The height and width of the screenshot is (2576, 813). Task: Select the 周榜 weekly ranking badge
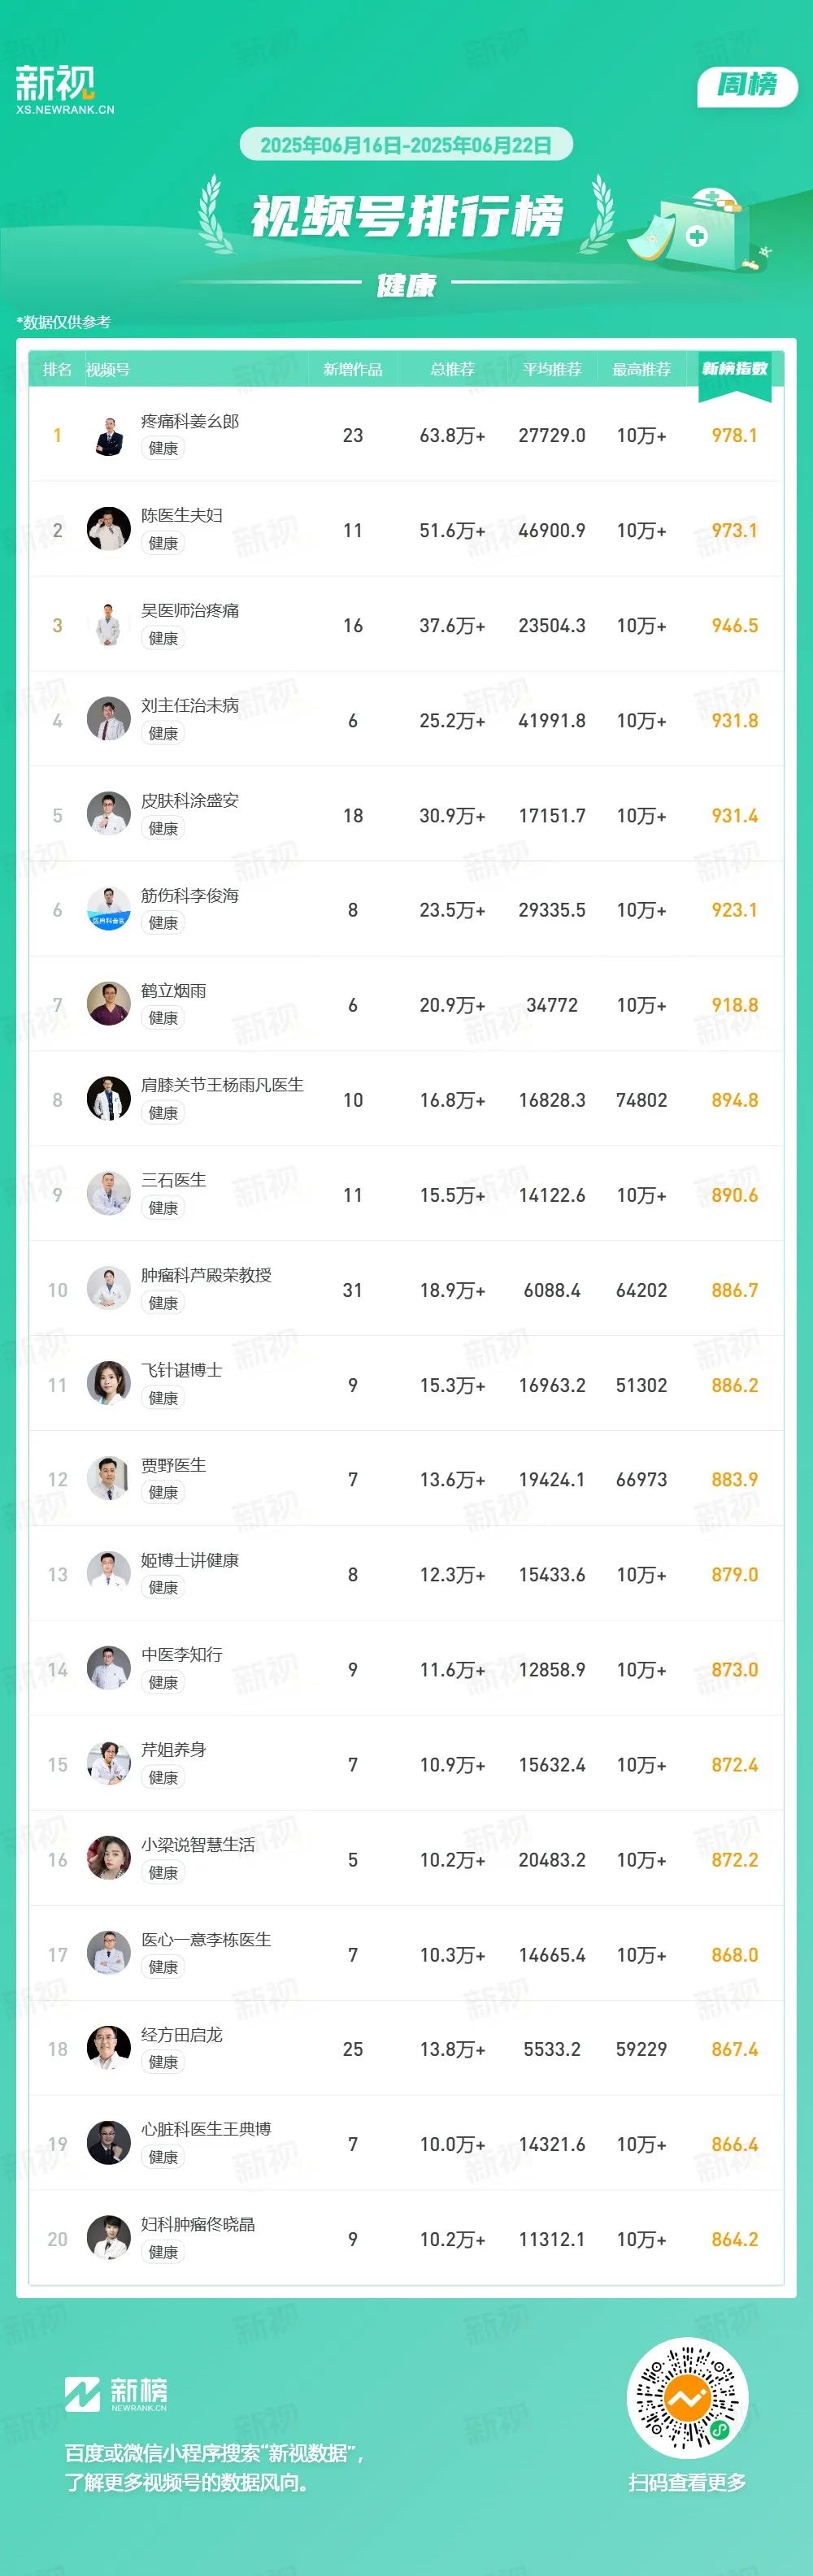click(747, 86)
